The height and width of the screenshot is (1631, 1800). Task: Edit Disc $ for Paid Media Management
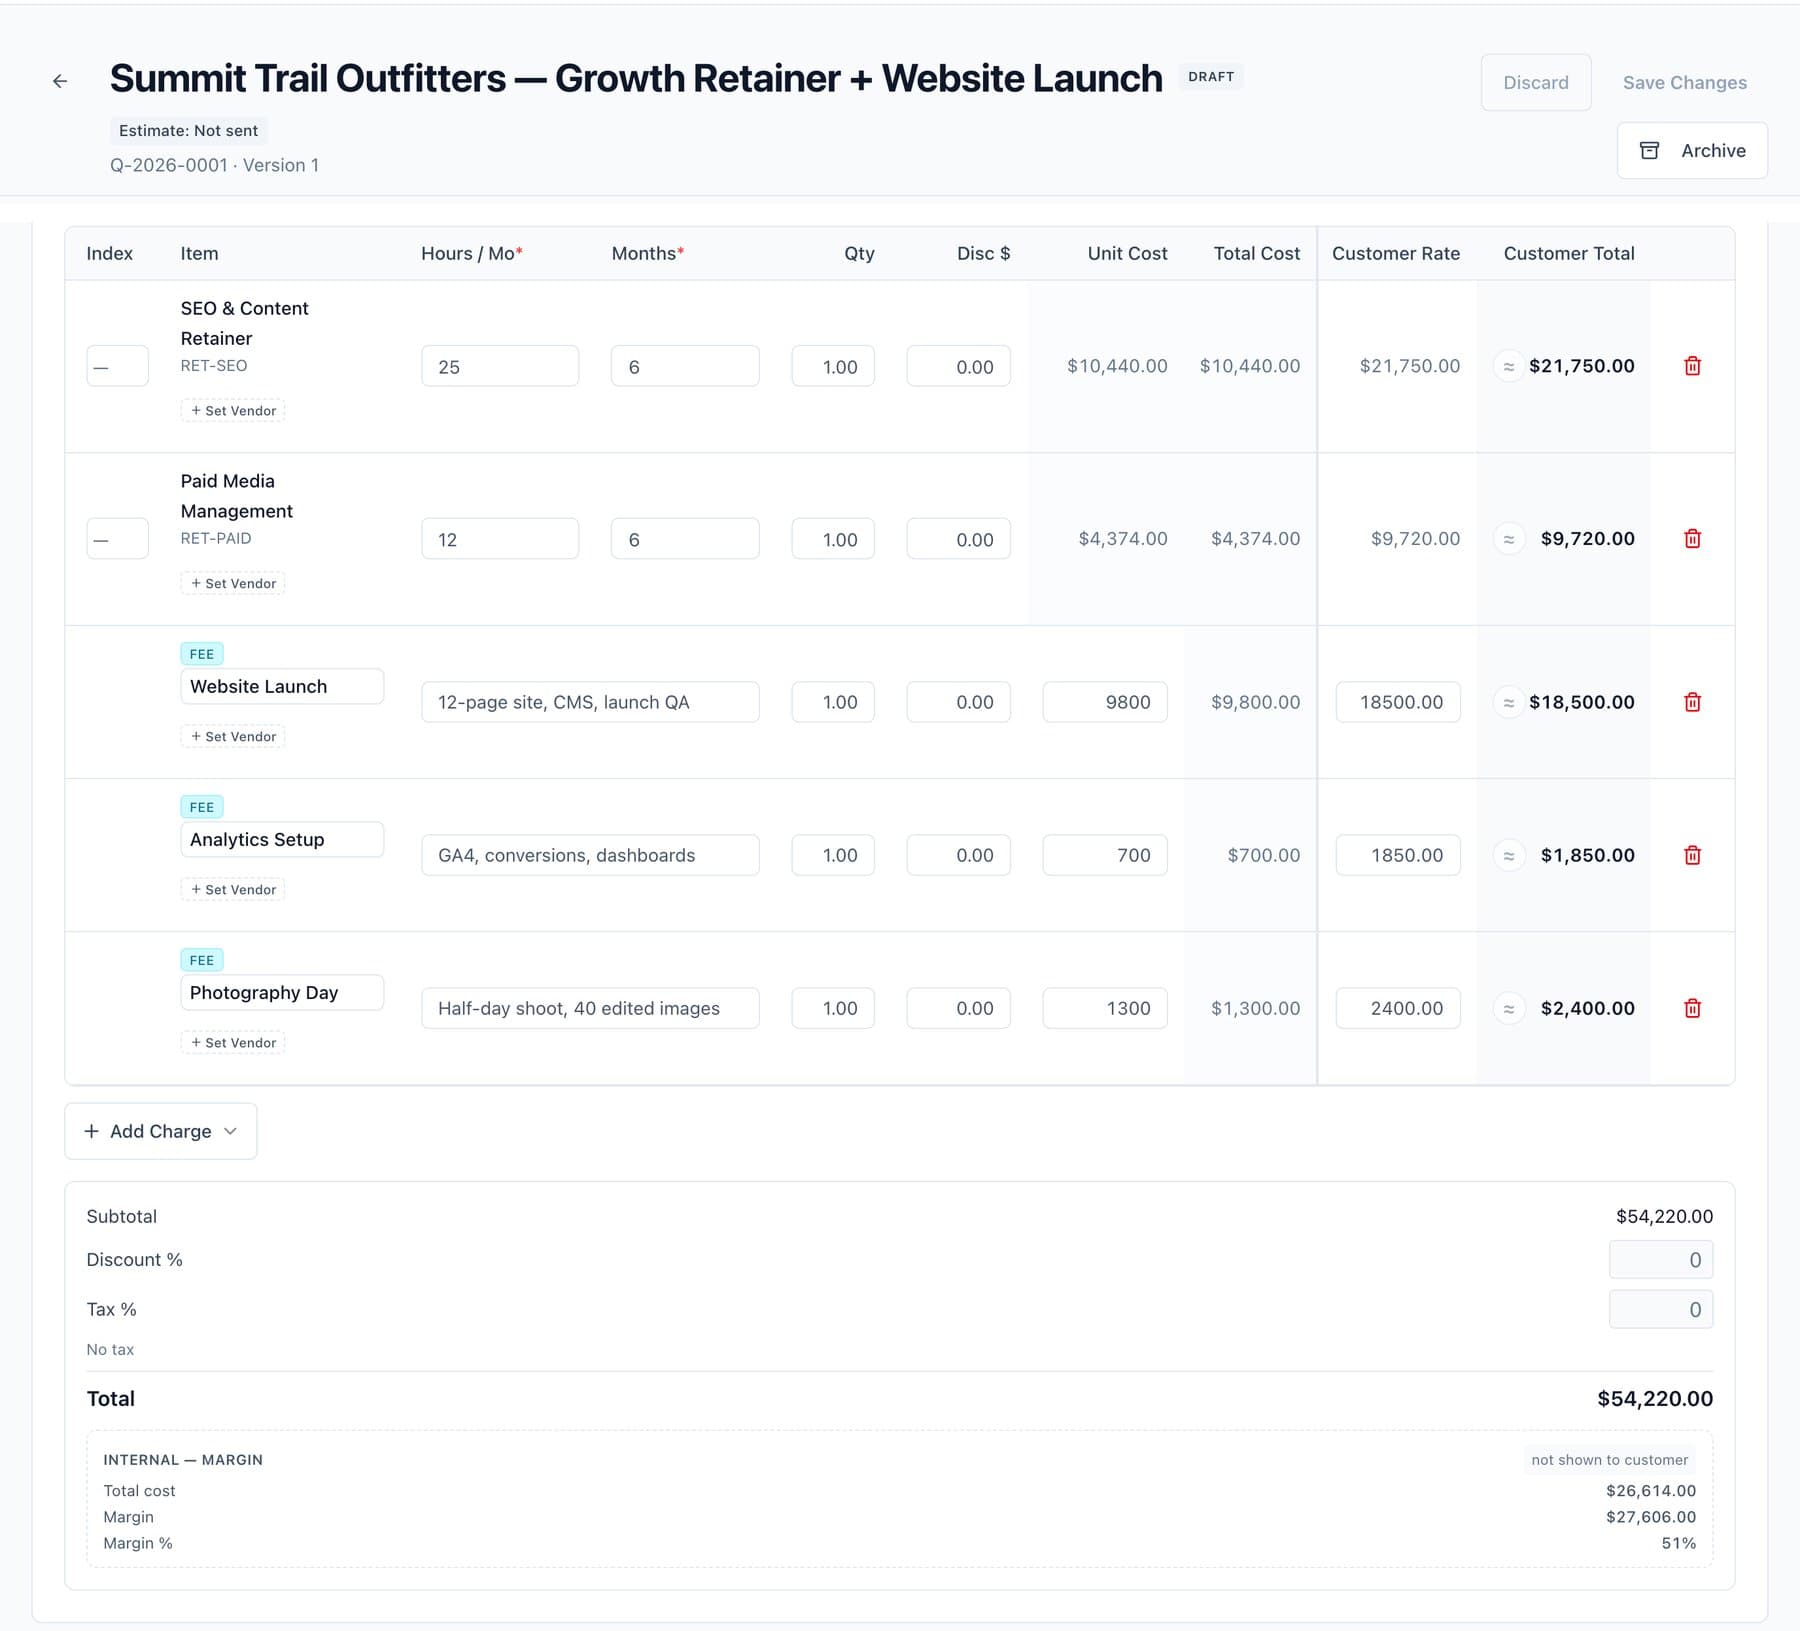click(958, 539)
